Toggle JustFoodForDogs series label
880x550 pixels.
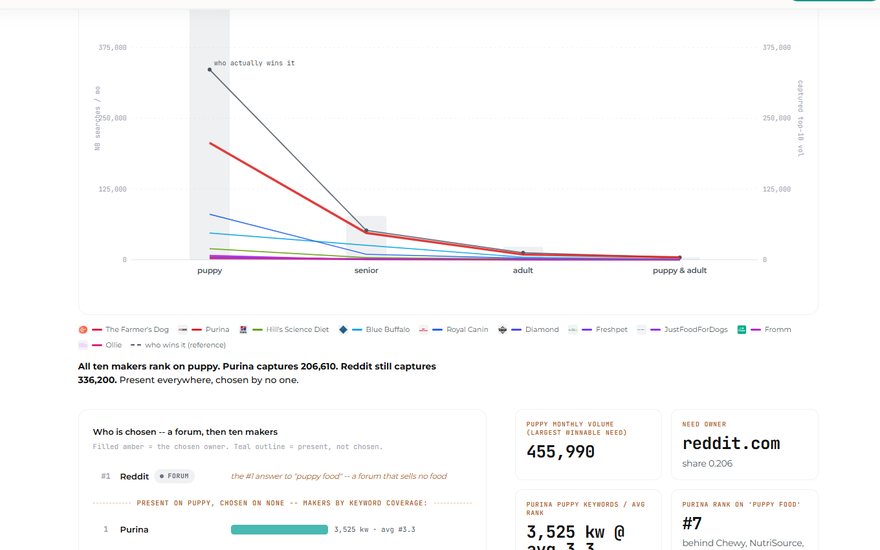[696, 329]
